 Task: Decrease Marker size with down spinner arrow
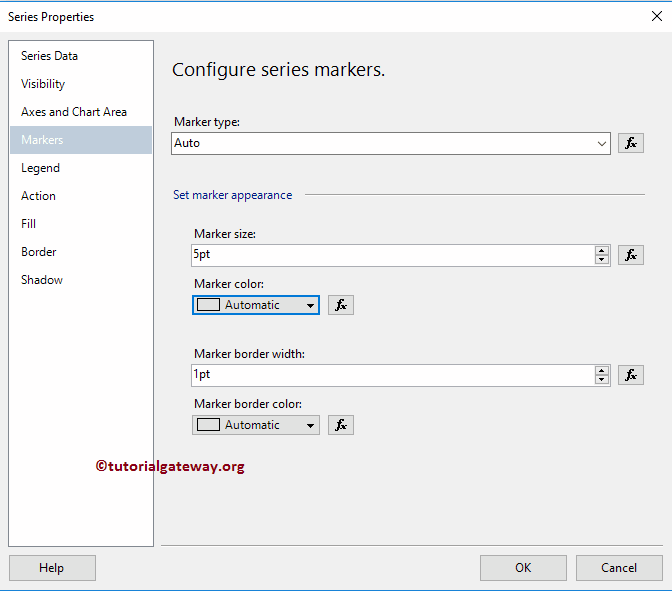(x=602, y=260)
